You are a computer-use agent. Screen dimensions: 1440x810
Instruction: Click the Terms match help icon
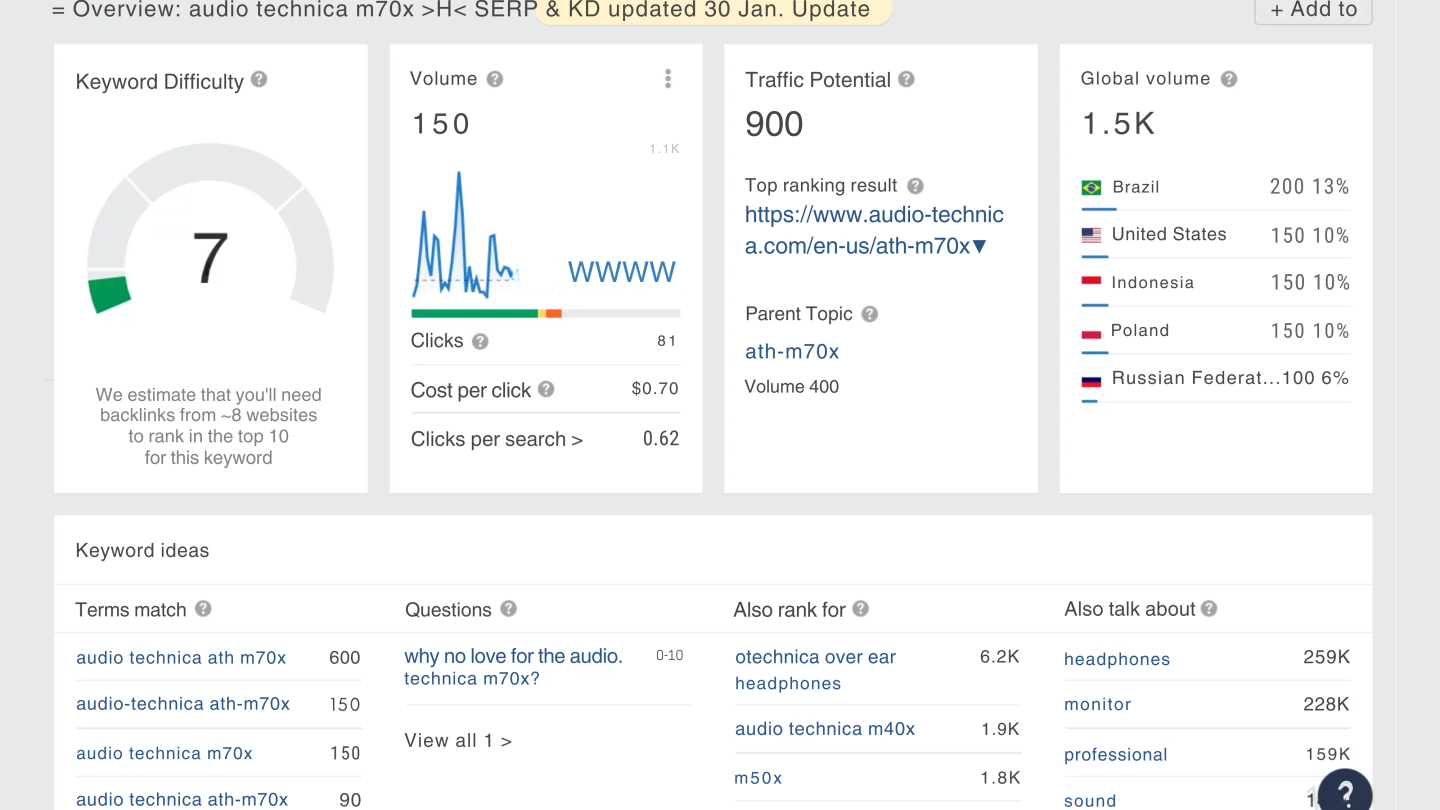click(203, 608)
